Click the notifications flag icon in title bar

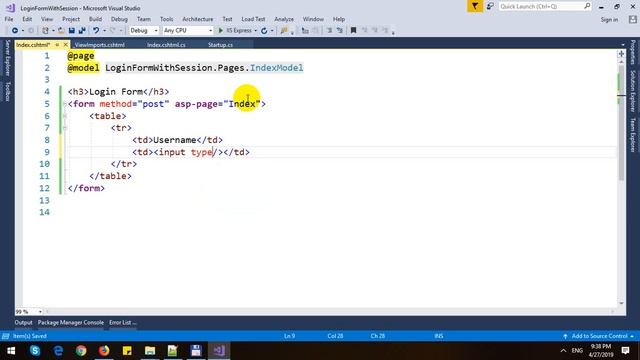475,6
